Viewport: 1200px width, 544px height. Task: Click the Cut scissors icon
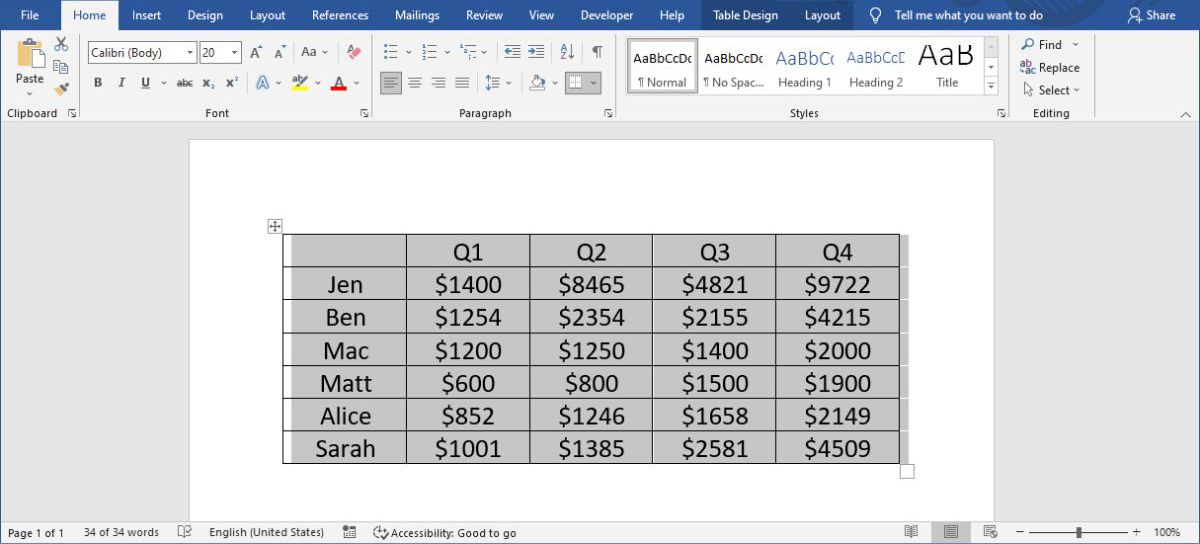point(61,44)
